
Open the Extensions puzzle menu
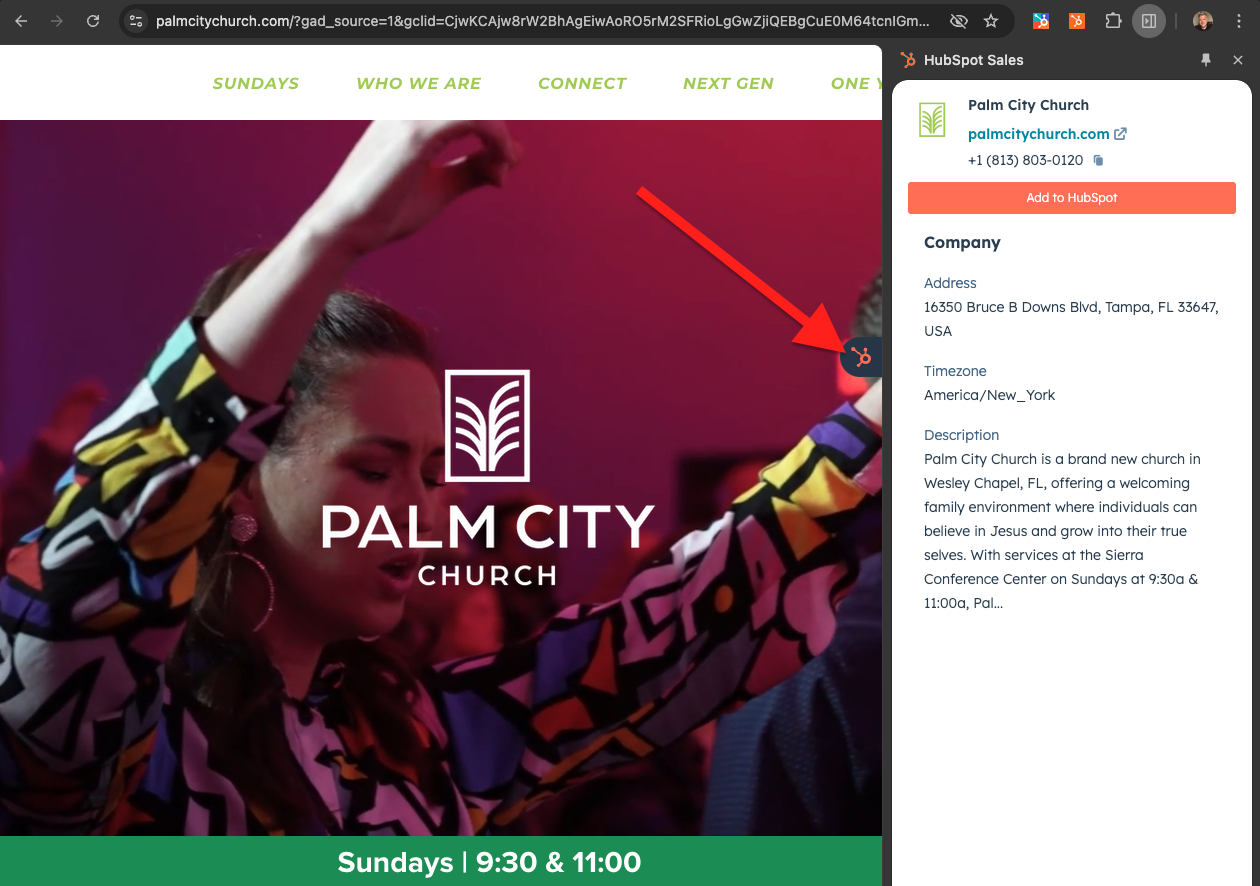click(x=1113, y=20)
